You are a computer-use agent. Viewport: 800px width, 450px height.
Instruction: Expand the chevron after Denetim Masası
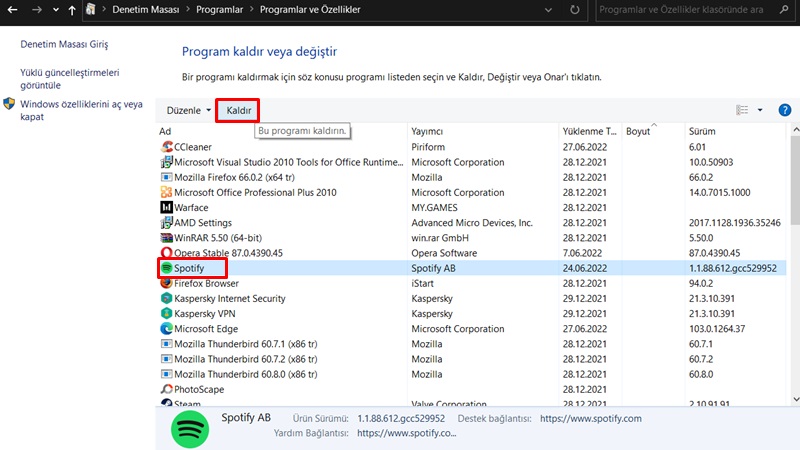pos(188,10)
